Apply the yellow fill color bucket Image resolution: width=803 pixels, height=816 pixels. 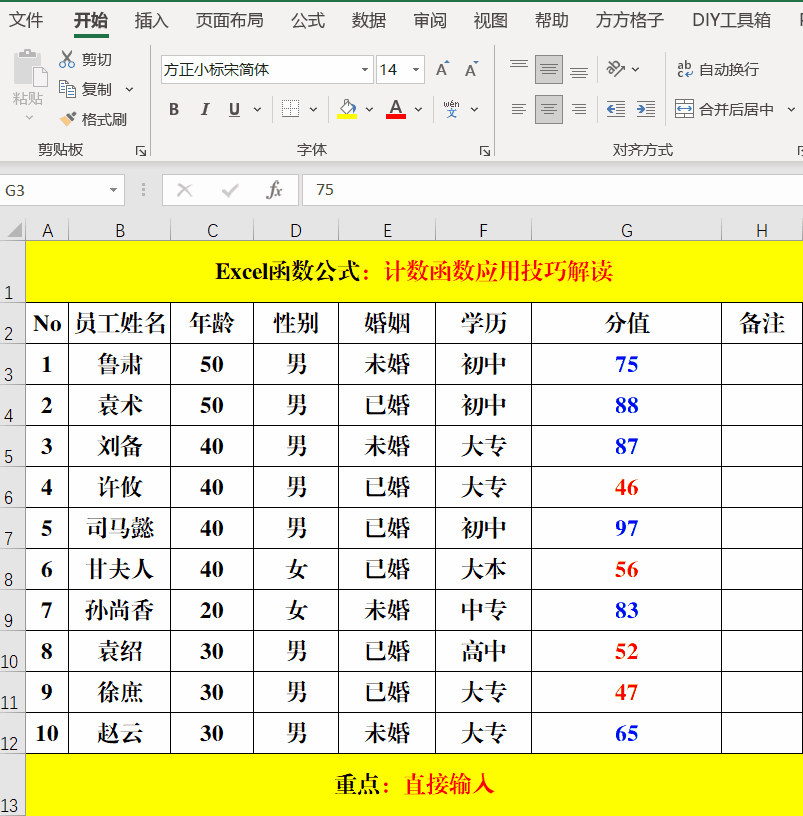[x=347, y=109]
